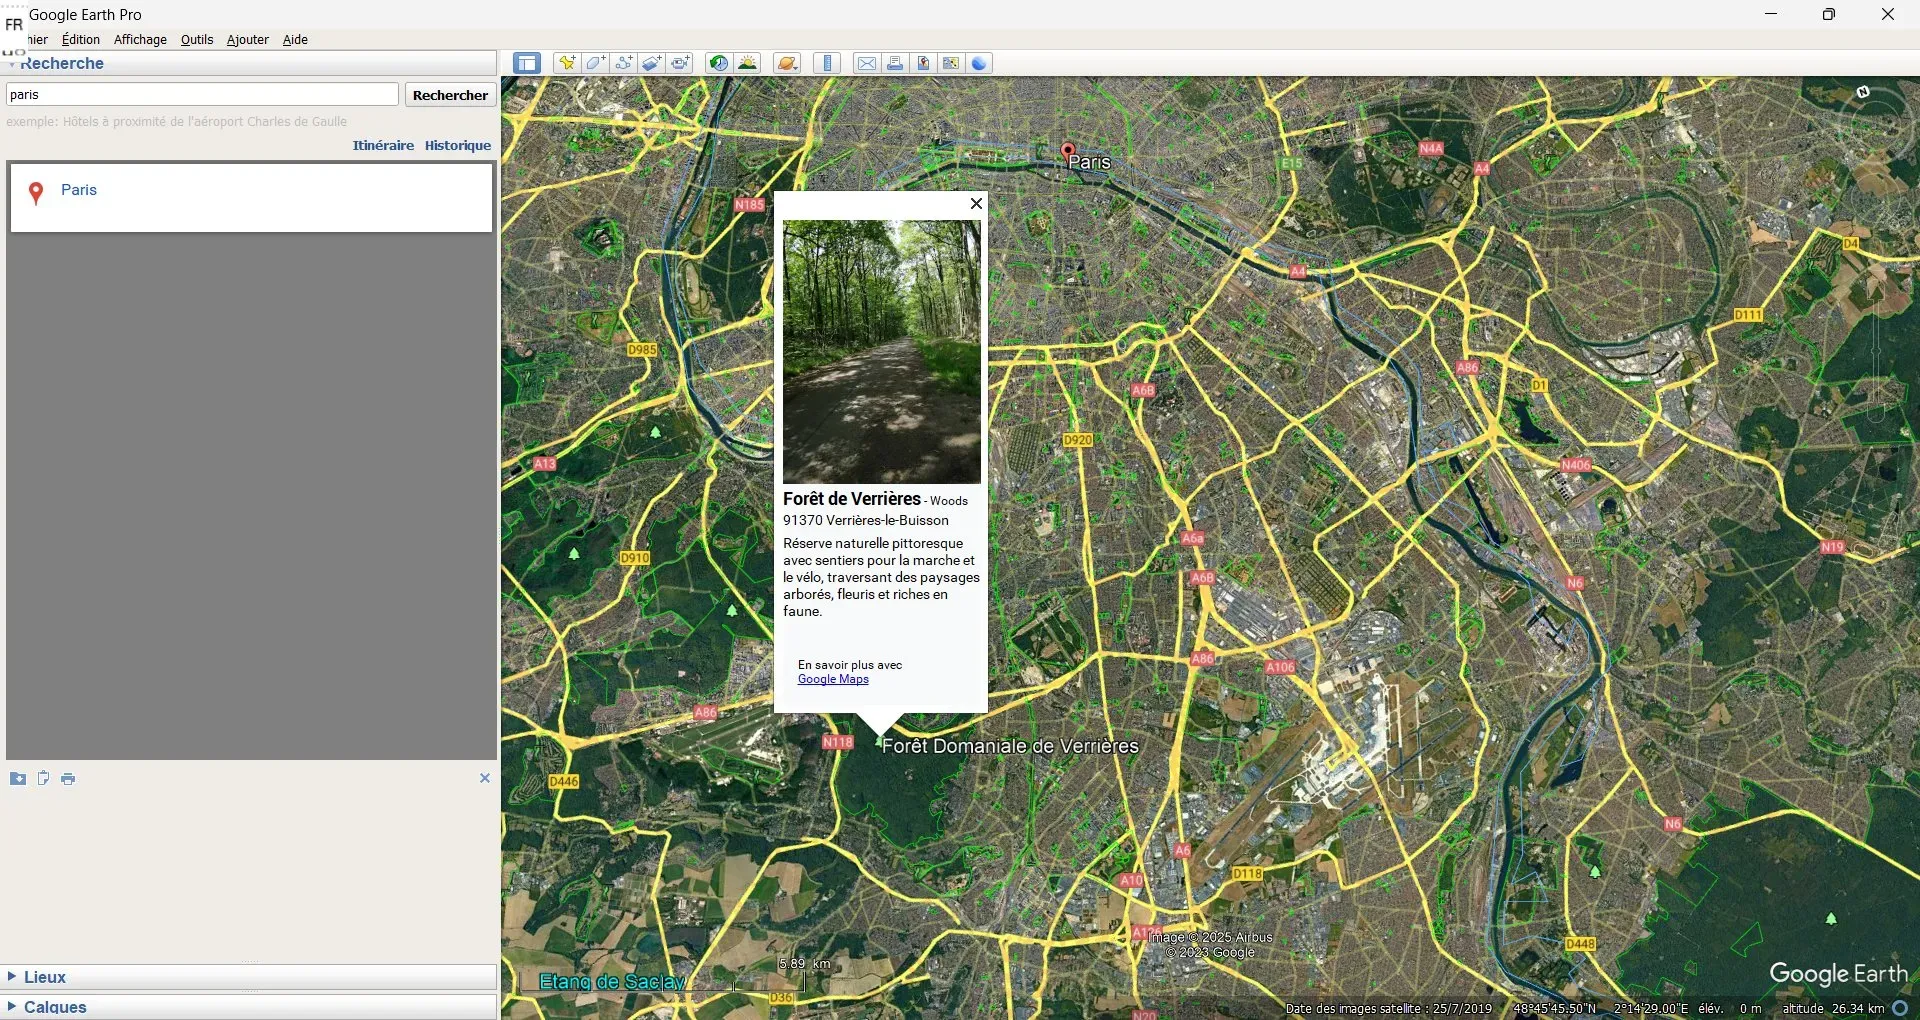Screen dimensions: 1920x1020
Task: Click the N118 road shield on the map
Action: tap(838, 742)
